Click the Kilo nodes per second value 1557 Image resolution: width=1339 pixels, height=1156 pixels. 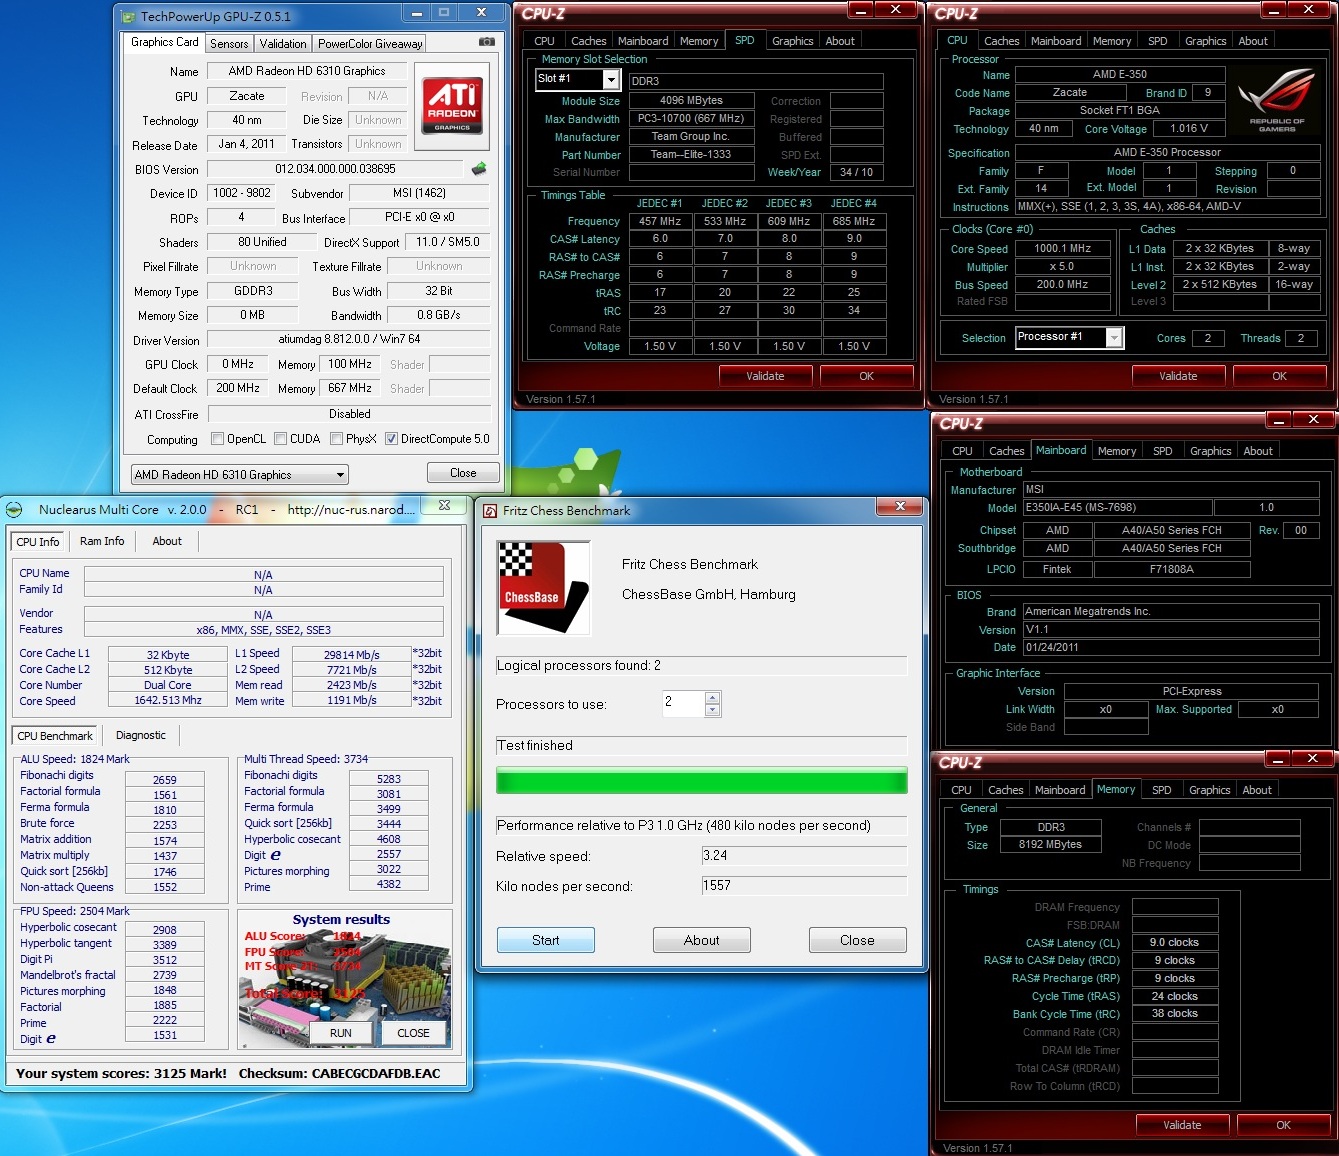click(804, 886)
